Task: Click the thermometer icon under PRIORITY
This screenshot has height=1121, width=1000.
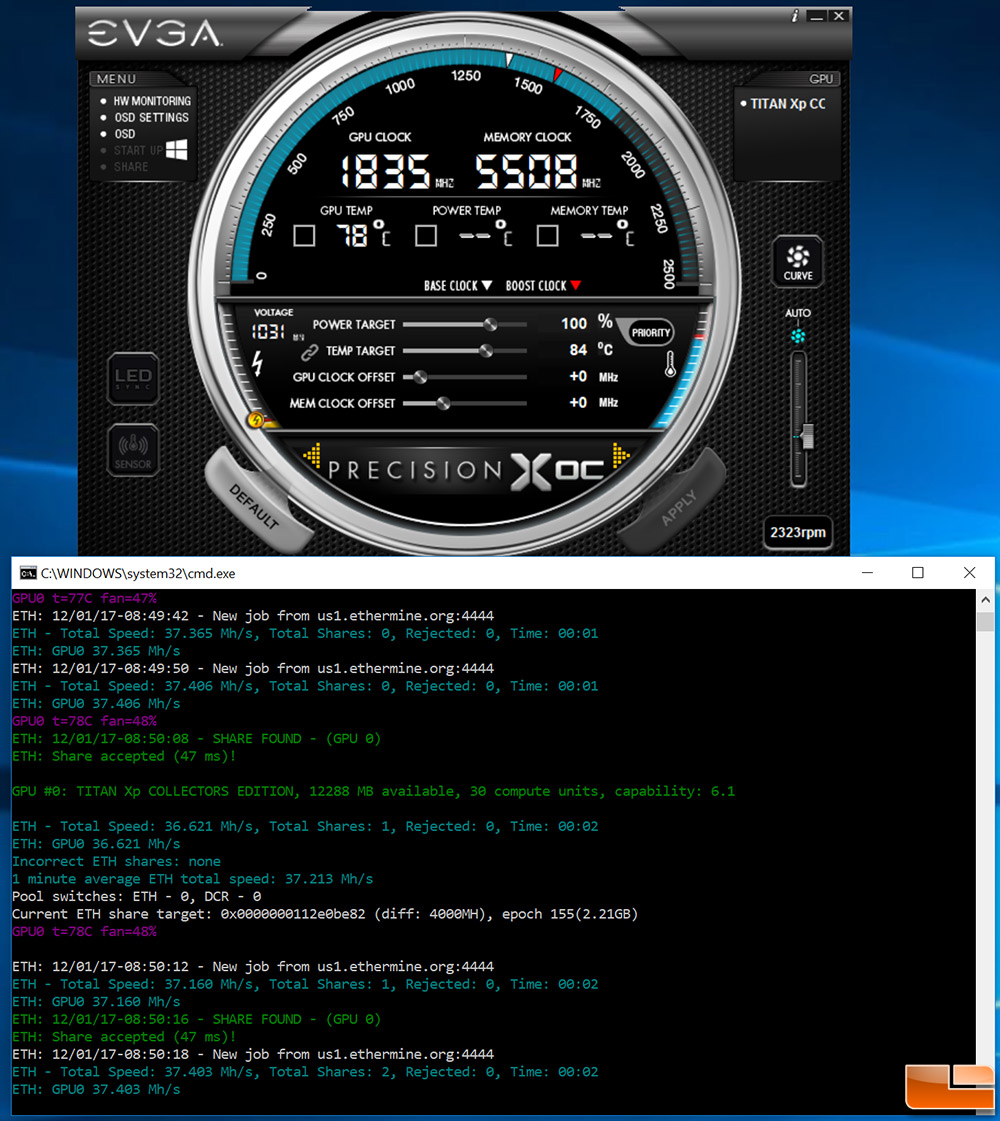Action: pyautogui.click(x=670, y=365)
